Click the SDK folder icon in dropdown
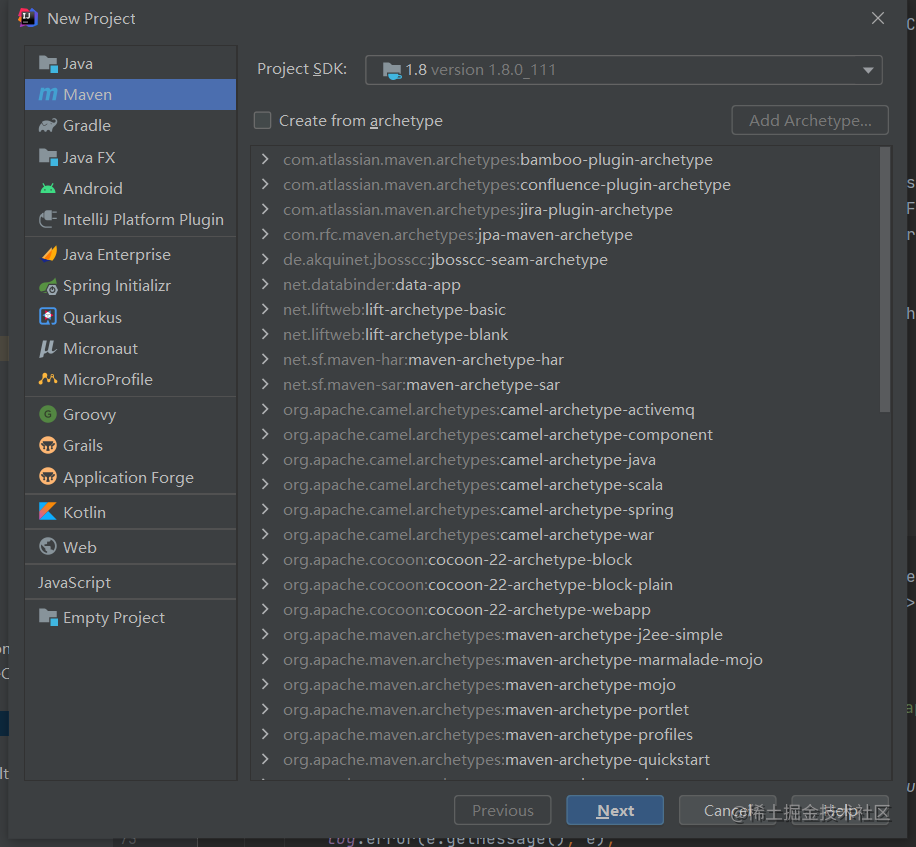 click(392, 71)
